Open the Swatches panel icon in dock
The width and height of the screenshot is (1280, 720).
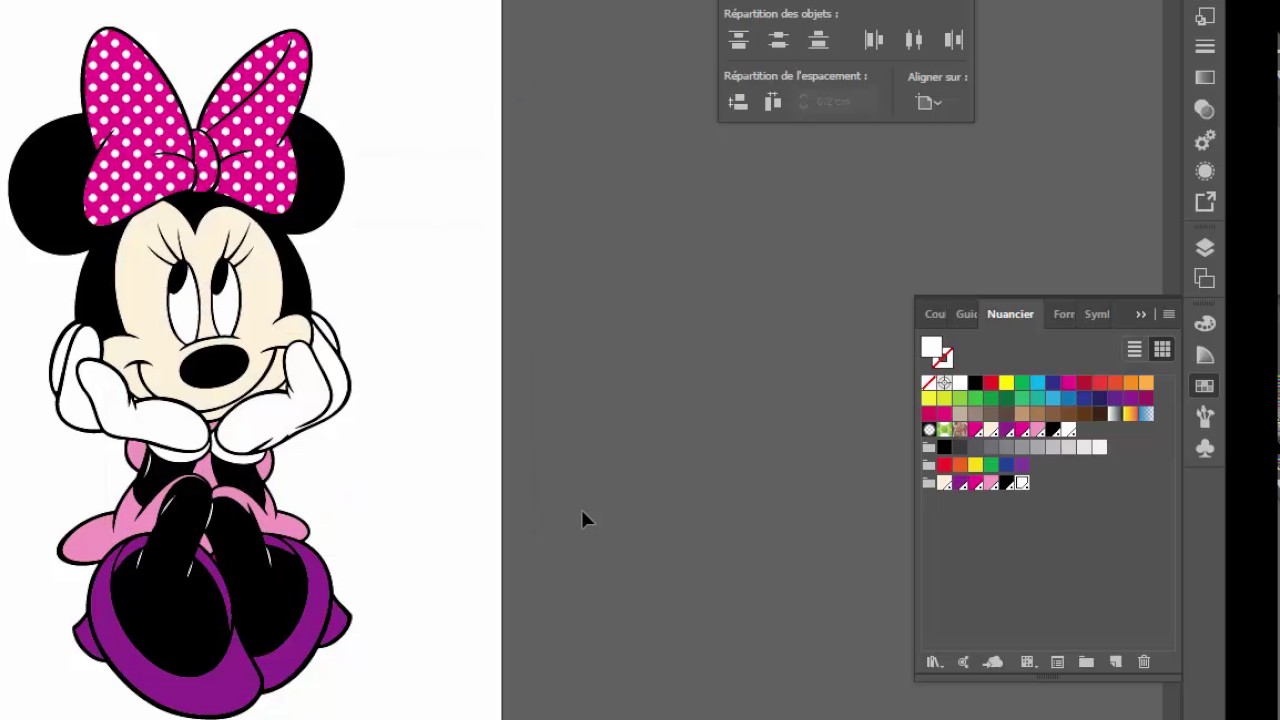point(1205,386)
